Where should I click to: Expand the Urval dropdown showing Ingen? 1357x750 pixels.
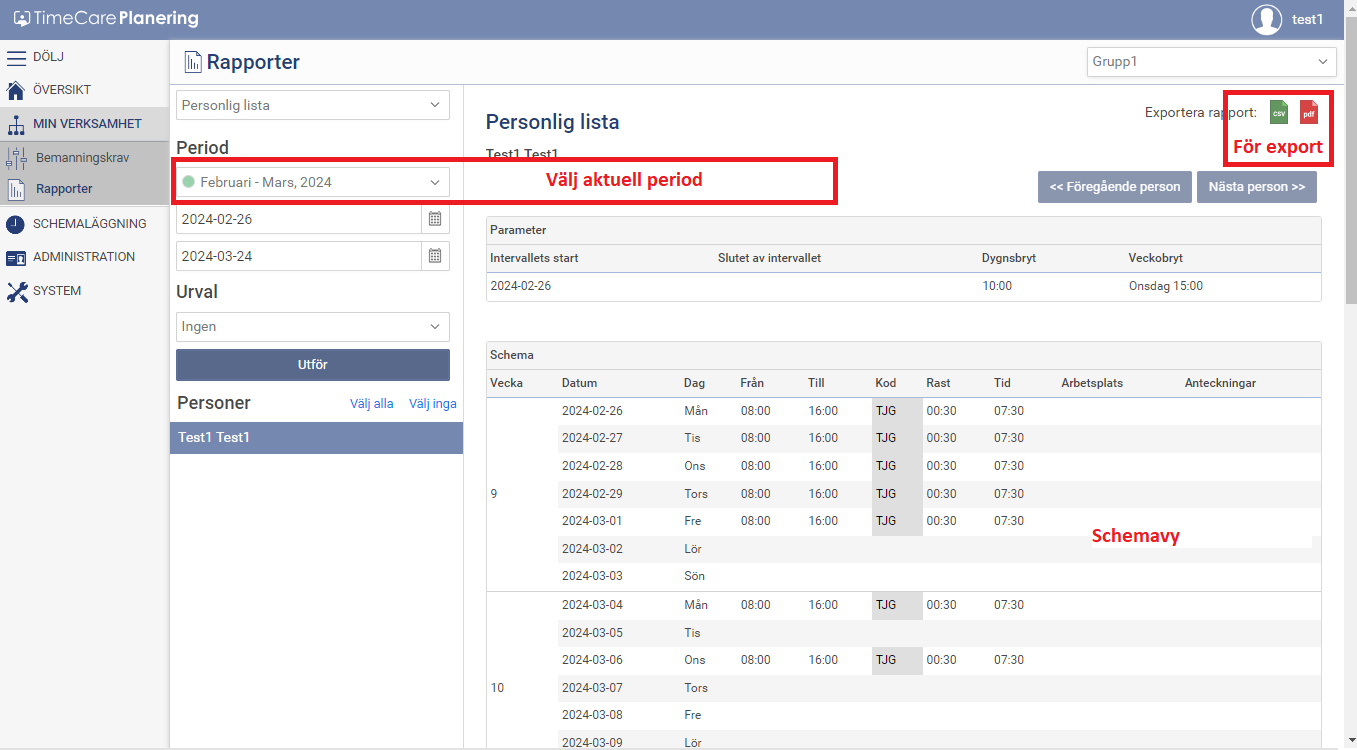pyautogui.click(x=312, y=327)
